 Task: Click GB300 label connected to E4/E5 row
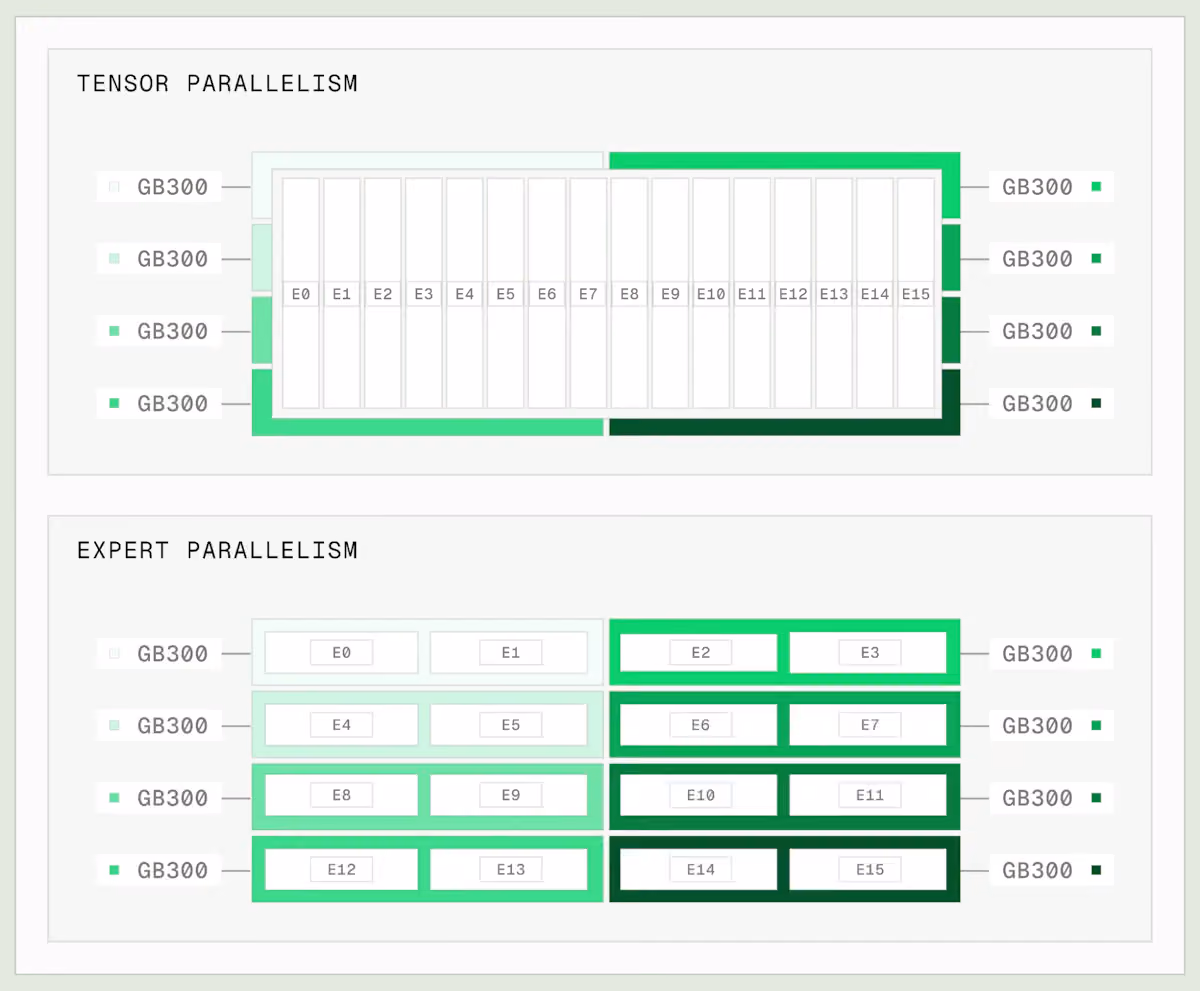[173, 726]
